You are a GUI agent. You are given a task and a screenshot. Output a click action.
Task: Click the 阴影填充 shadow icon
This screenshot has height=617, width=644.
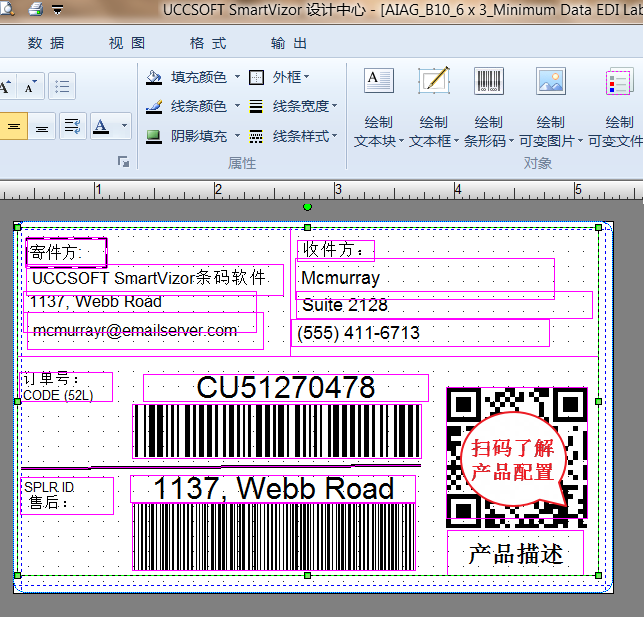point(154,136)
